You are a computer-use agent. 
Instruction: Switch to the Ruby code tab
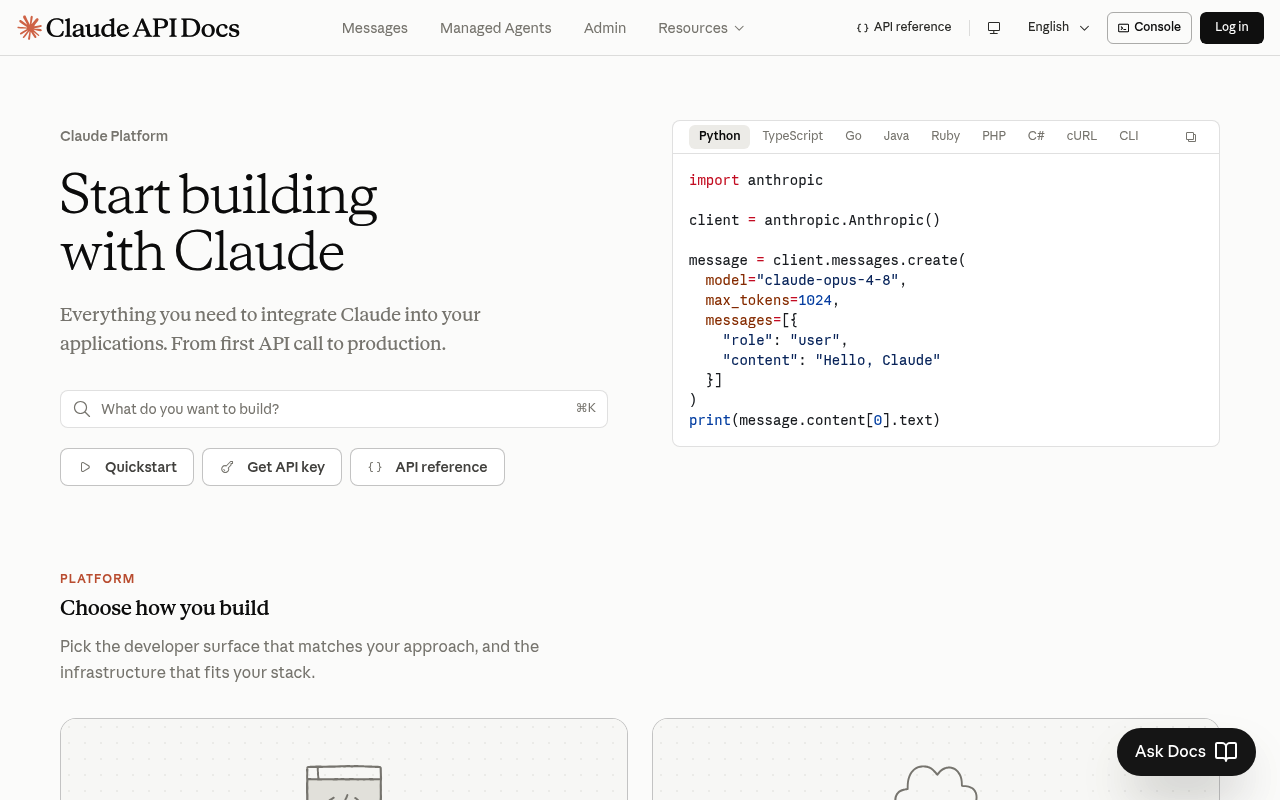coord(945,136)
